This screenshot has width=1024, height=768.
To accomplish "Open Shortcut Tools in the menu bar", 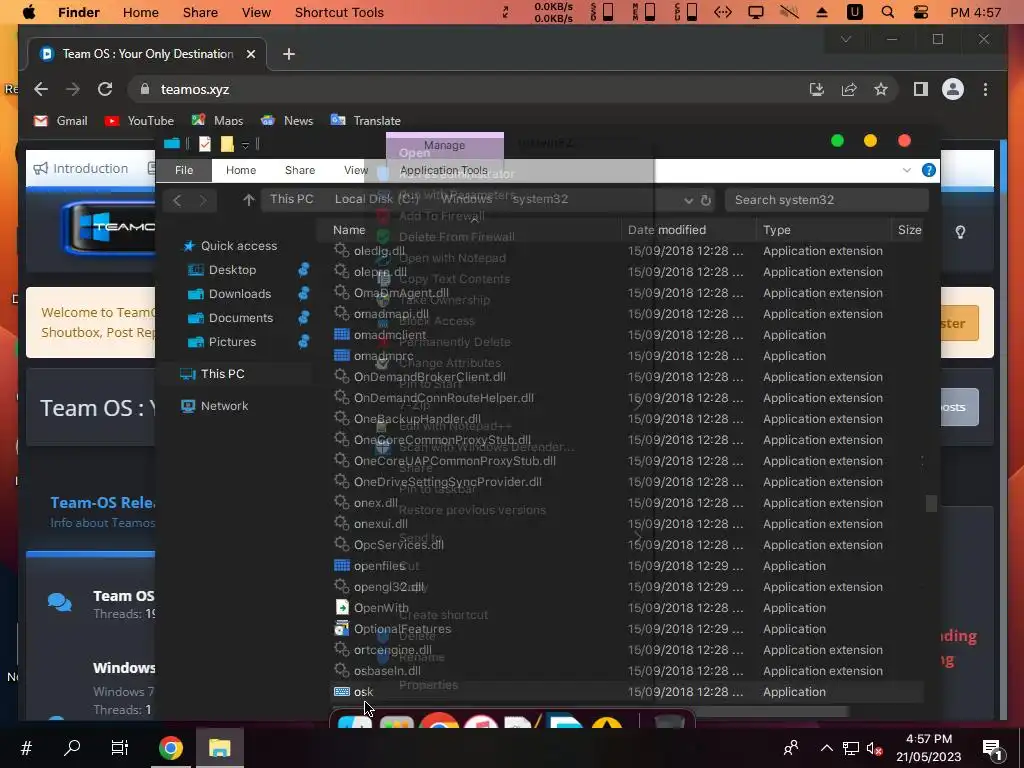I will coord(339,12).
